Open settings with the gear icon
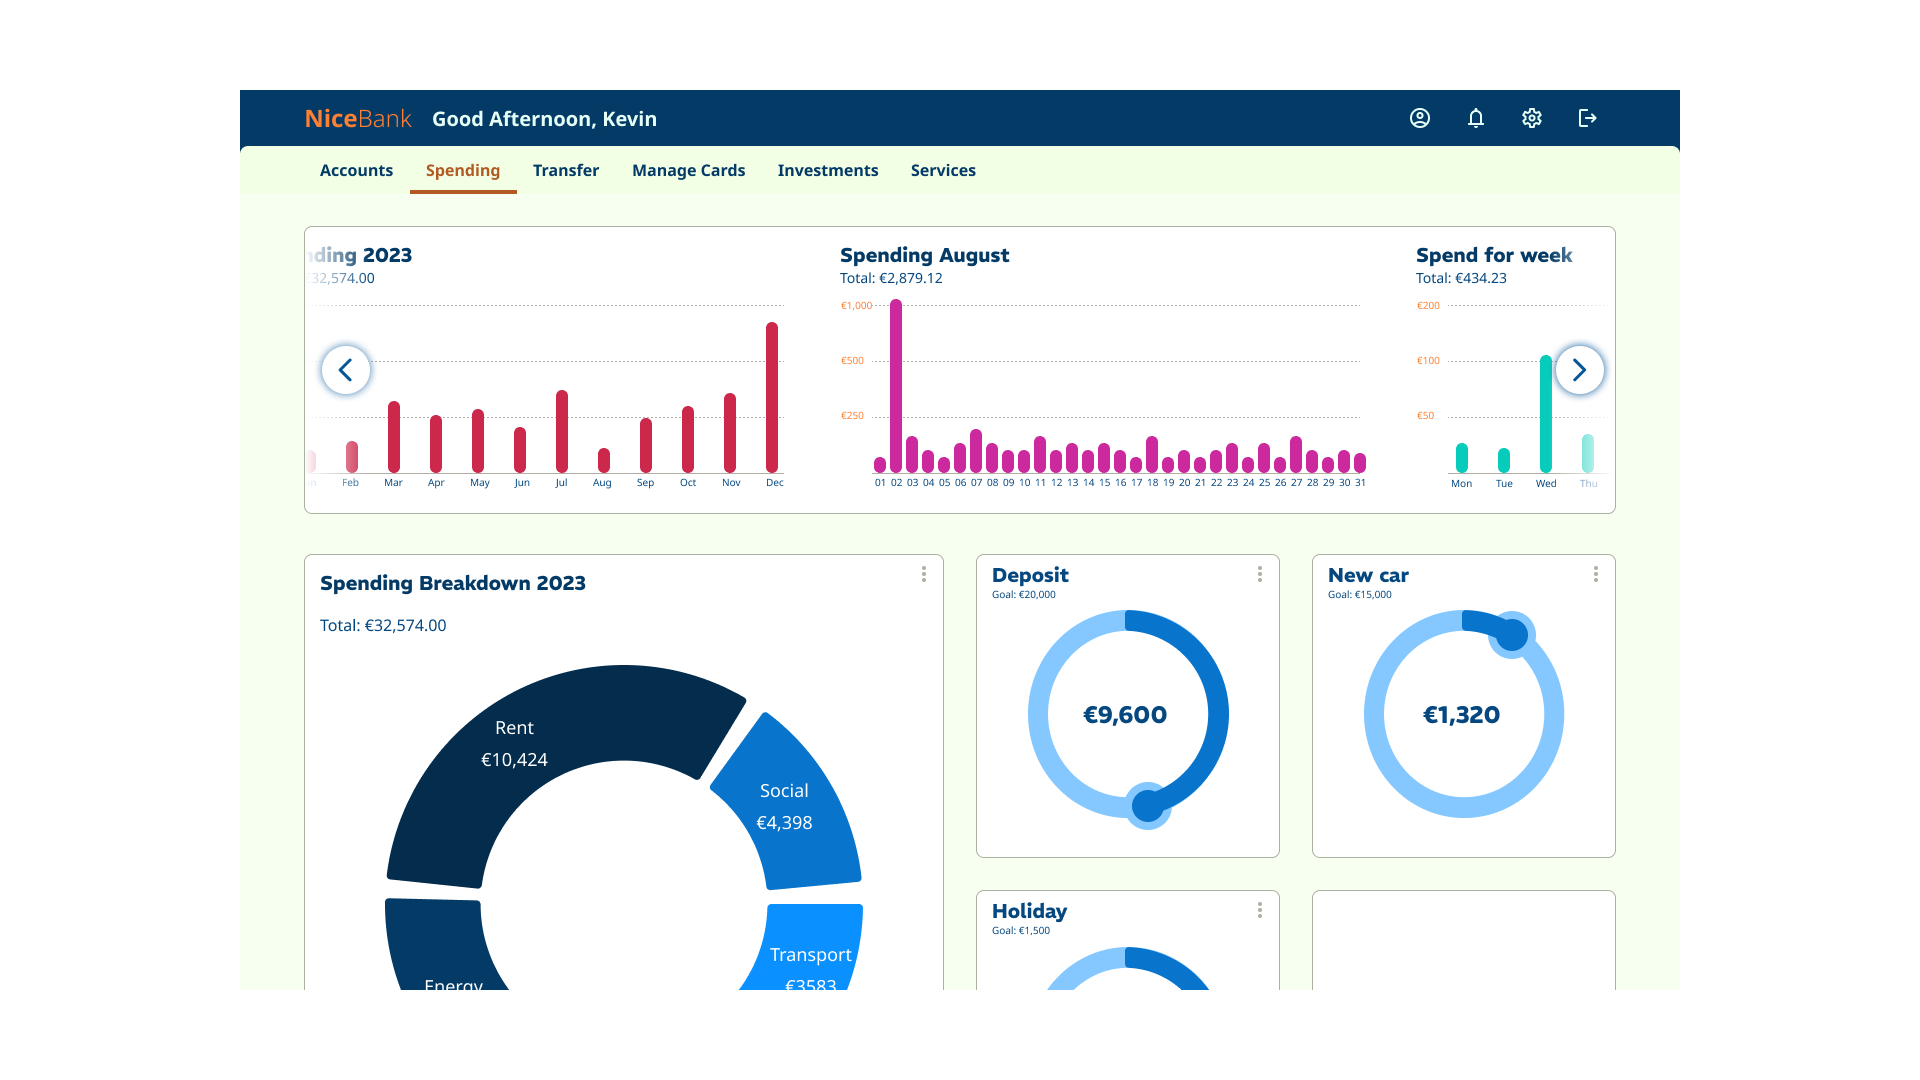Image resolution: width=1920 pixels, height=1080 pixels. (1532, 118)
